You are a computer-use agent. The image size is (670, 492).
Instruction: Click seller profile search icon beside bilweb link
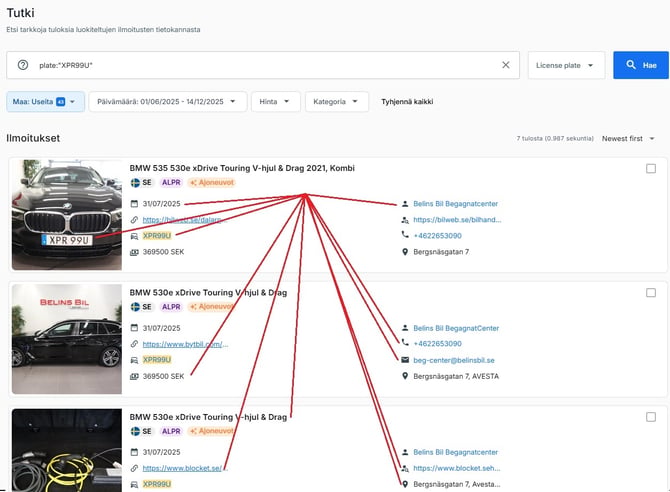tap(405, 220)
